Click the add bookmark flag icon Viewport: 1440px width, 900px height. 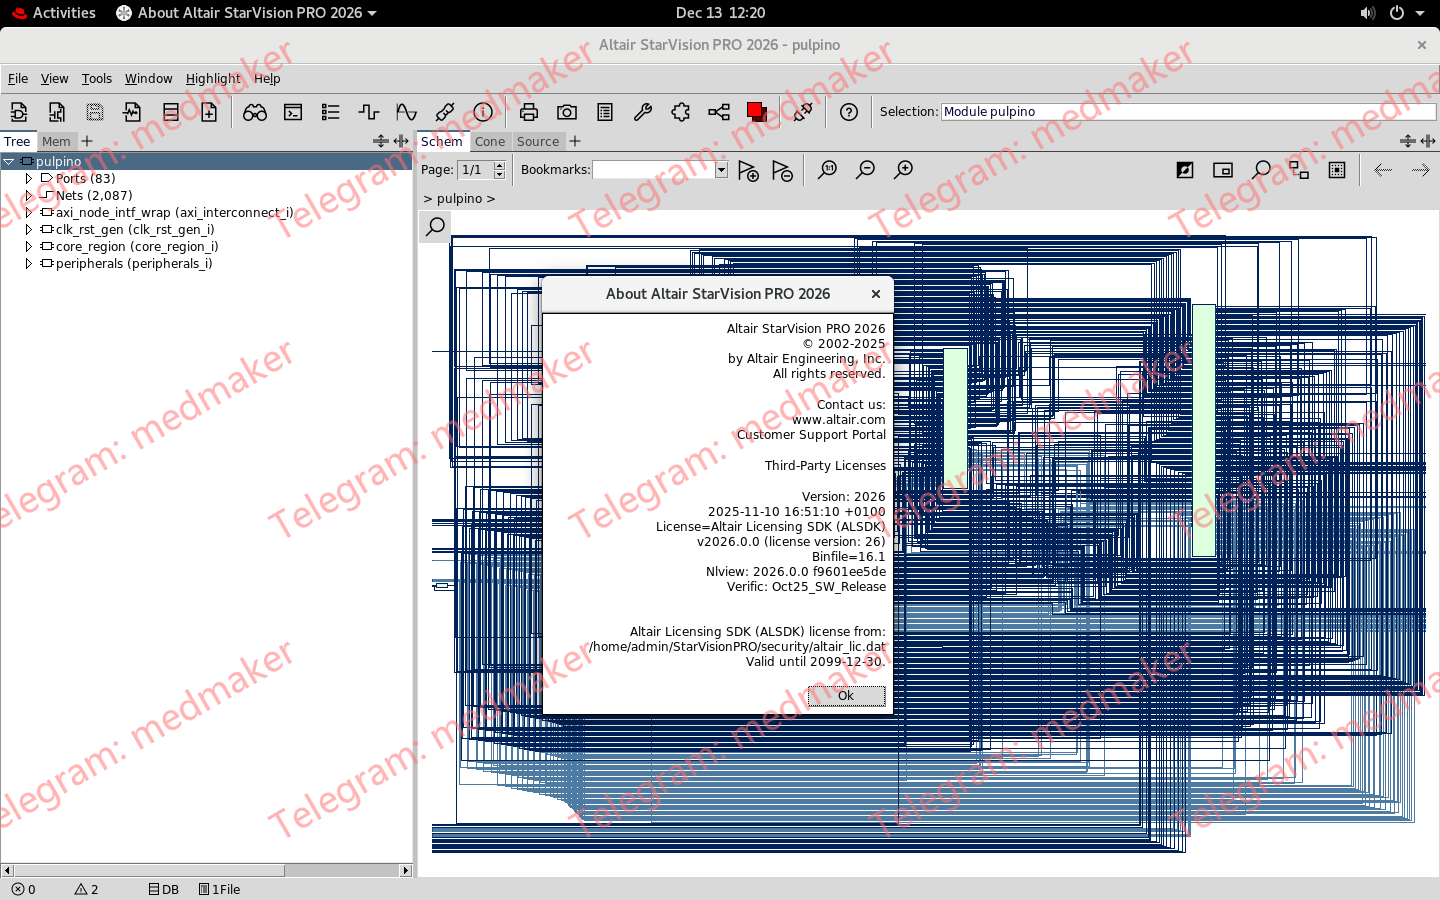748,170
